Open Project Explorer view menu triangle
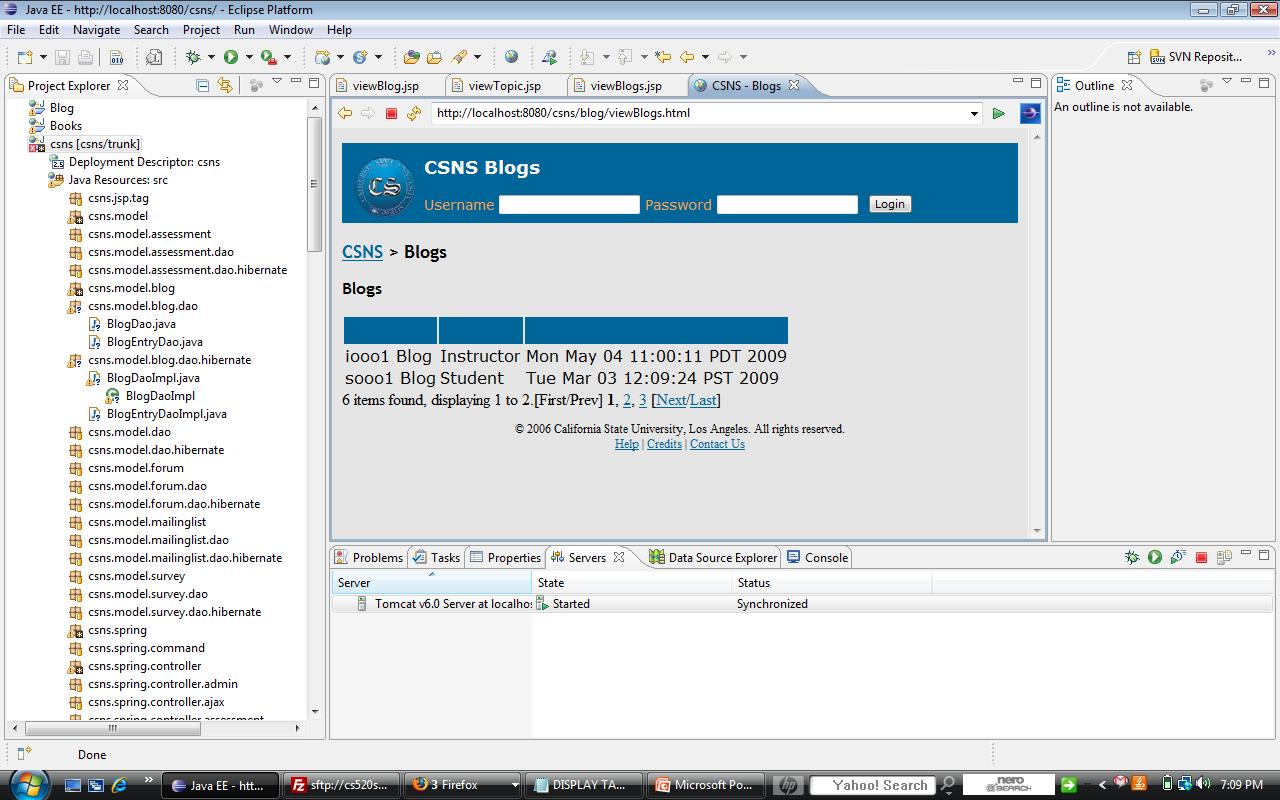The image size is (1280, 800). pyautogui.click(x=277, y=83)
